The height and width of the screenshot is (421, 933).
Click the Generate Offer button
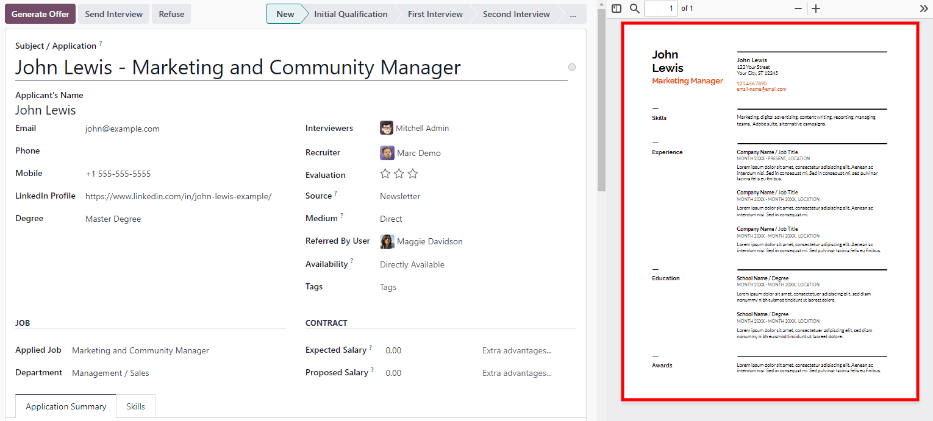(x=39, y=15)
